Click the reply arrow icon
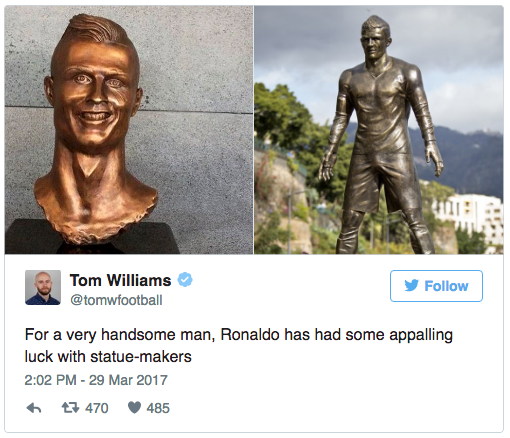The width and height of the screenshot is (510, 438). 34,408
